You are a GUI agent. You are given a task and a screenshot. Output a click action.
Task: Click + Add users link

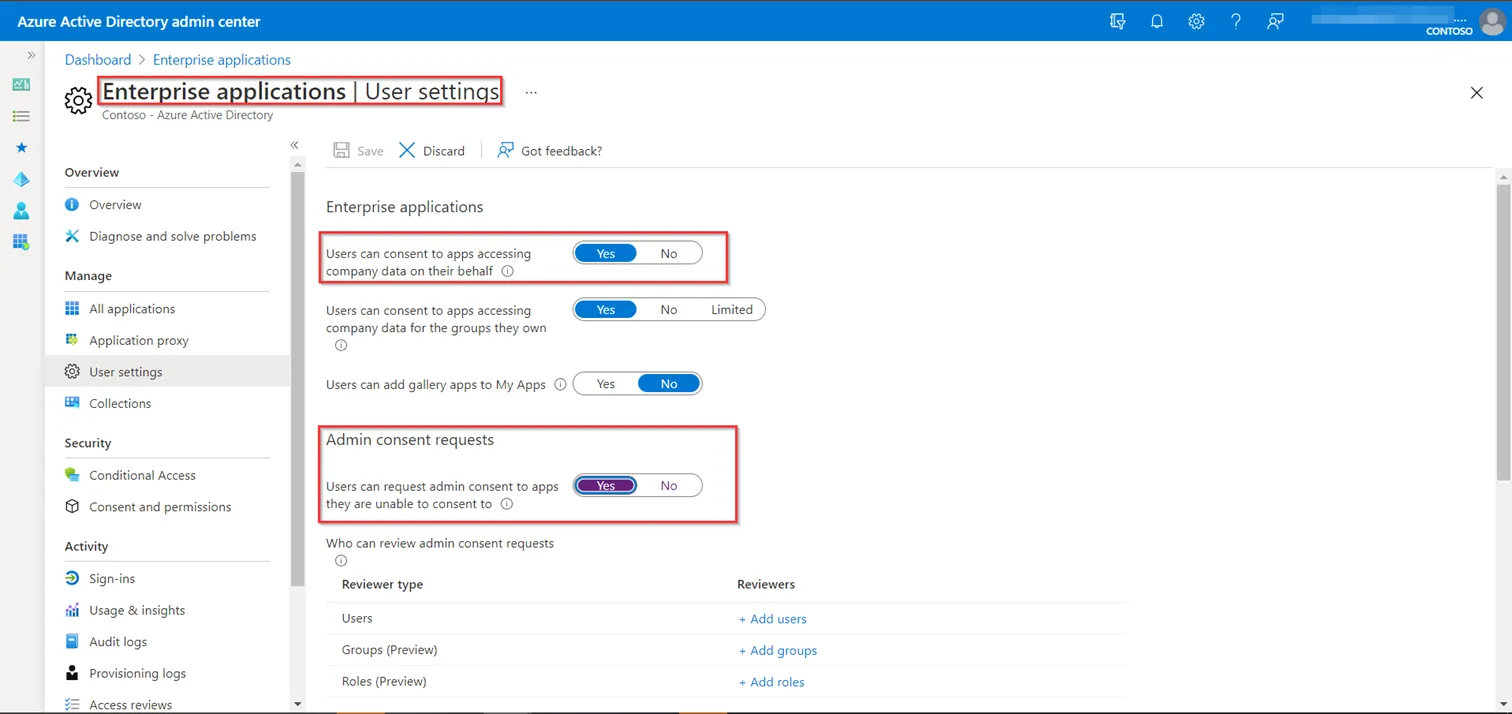point(772,619)
